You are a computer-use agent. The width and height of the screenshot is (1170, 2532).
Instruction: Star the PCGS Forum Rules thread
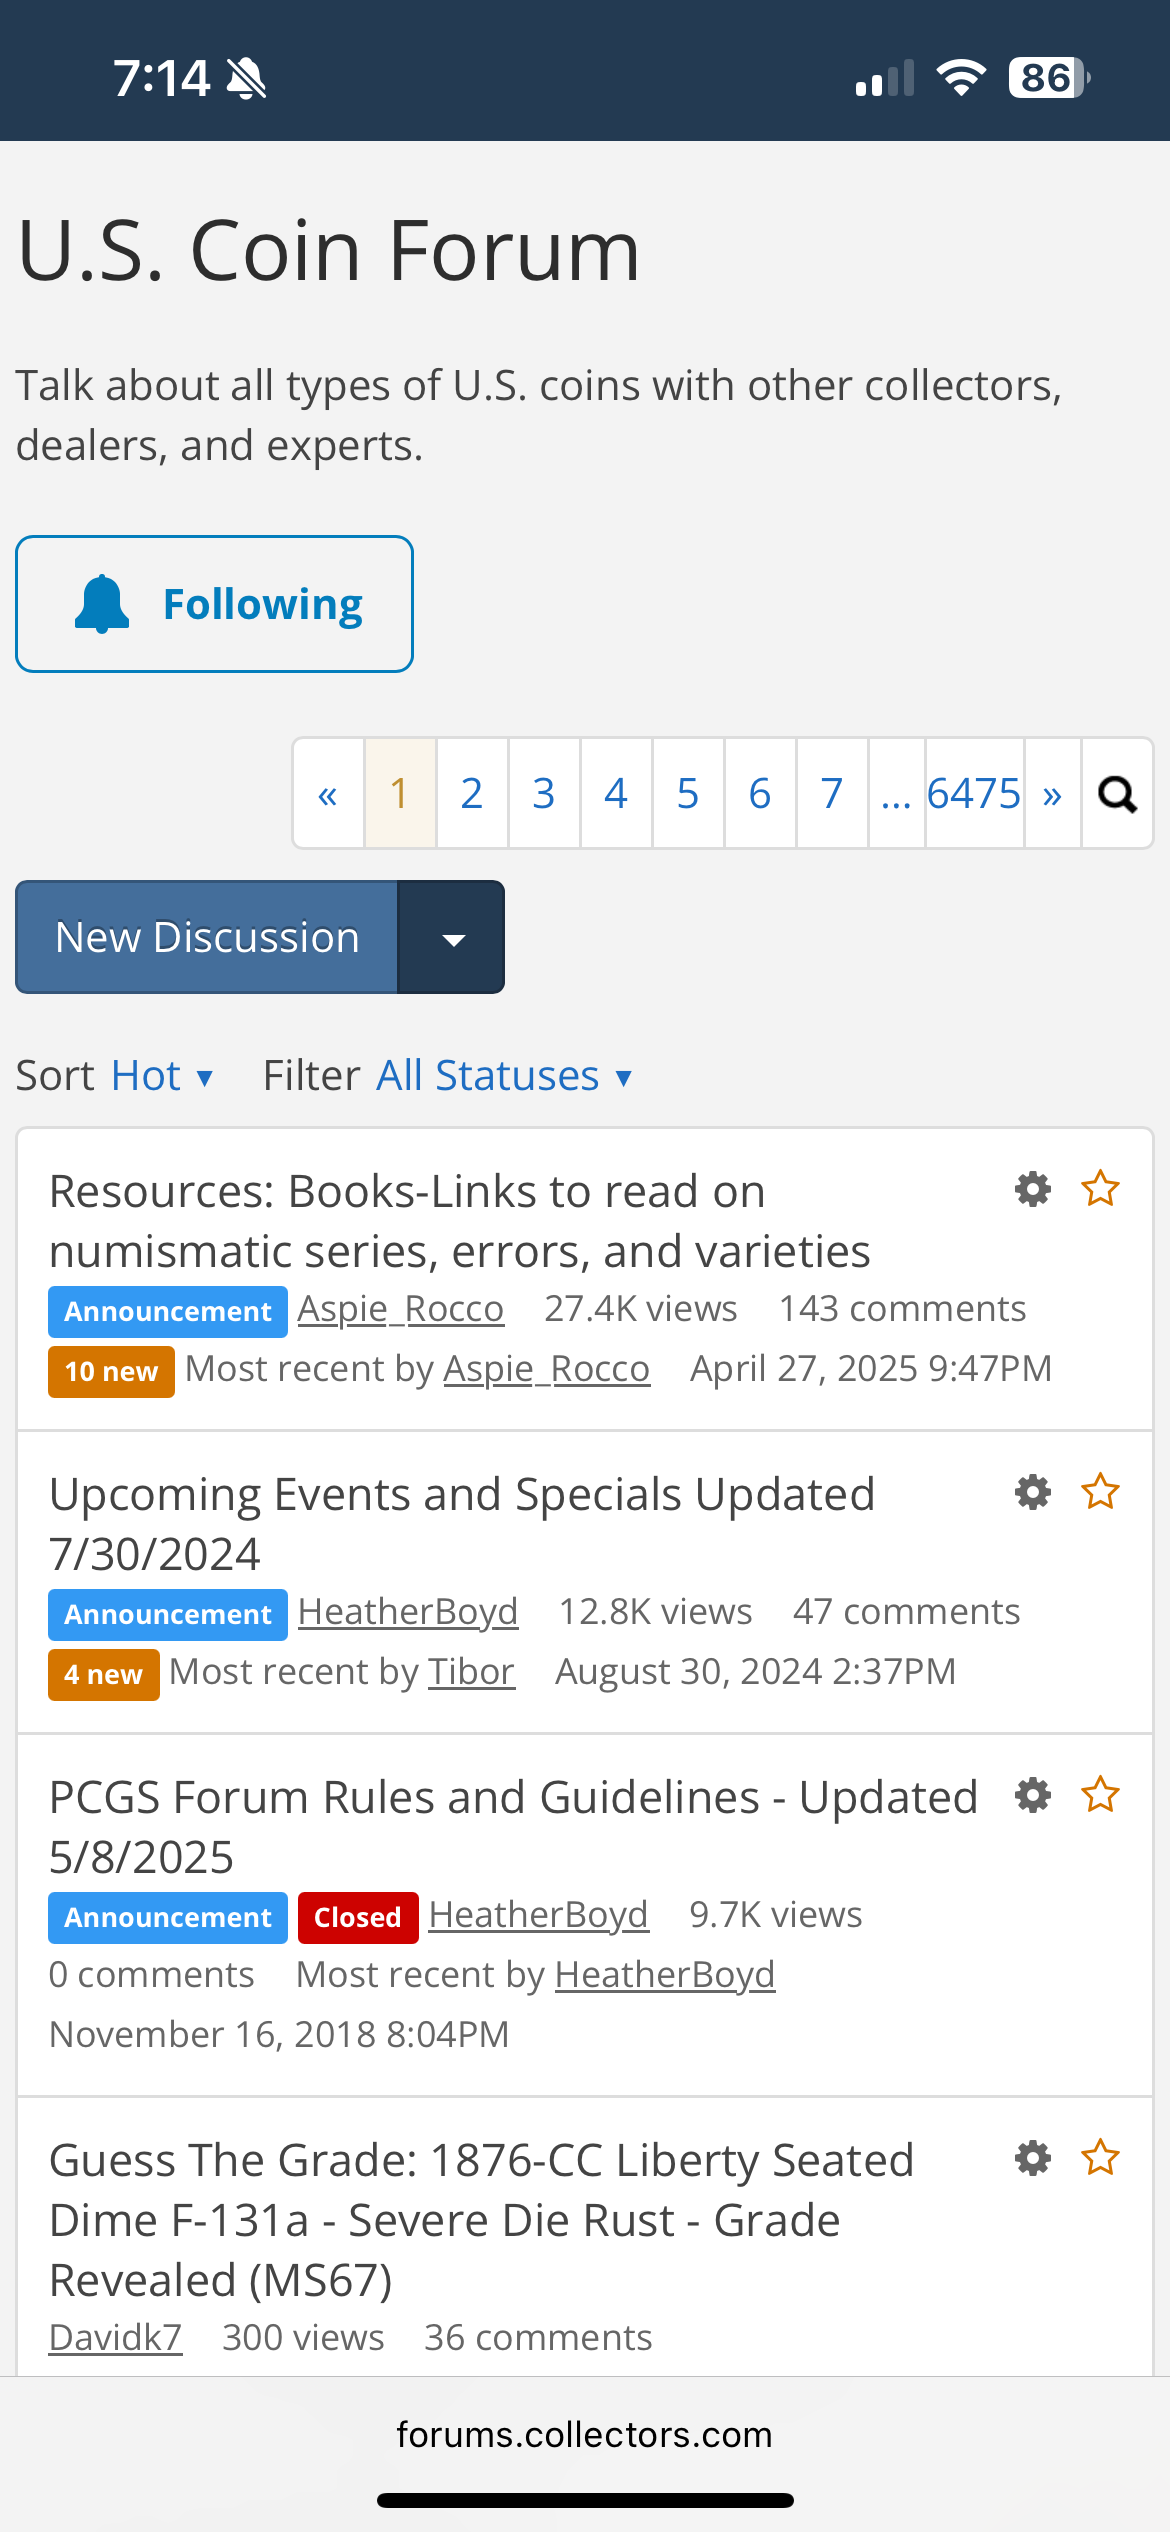[x=1100, y=1795]
